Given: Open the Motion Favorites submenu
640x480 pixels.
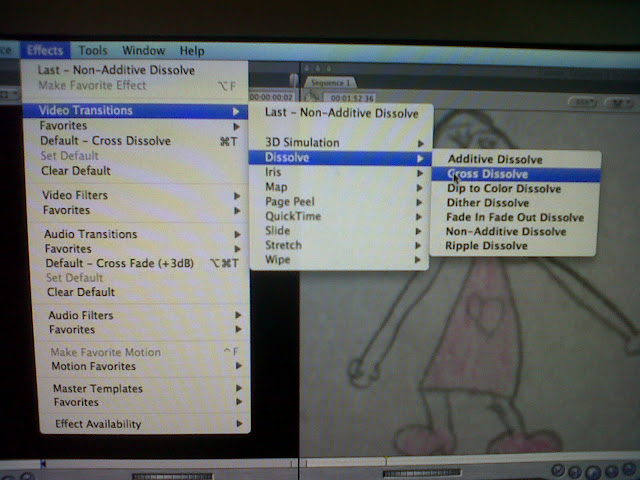Looking at the screenshot, I should click(144, 367).
